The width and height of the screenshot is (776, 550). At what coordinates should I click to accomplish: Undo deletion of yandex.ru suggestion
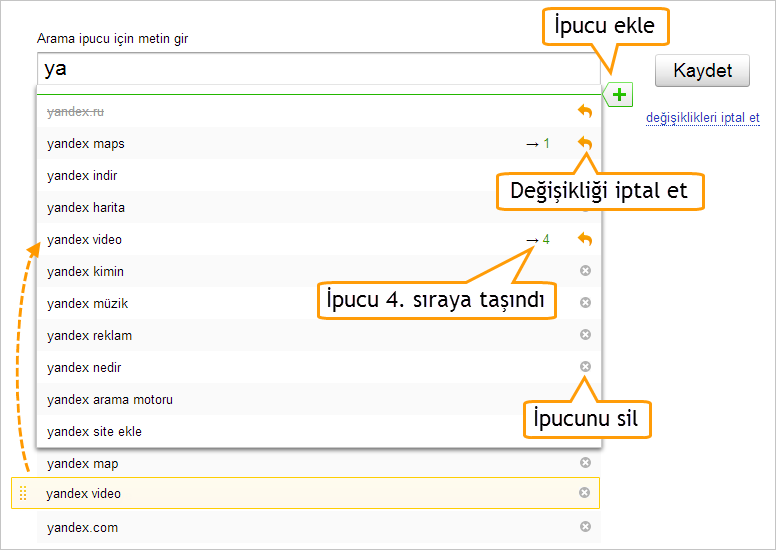585,111
